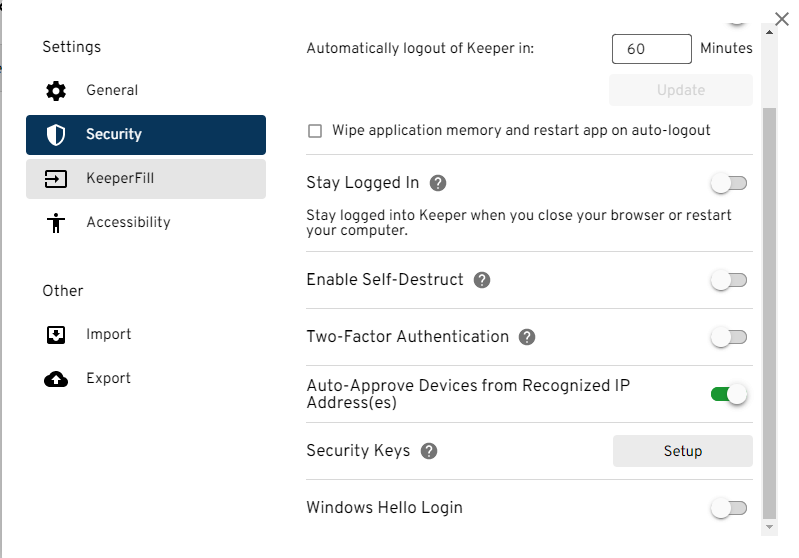Enable Two-Factor Authentication toggle
Screen dimensions: 799x558
(729, 337)
